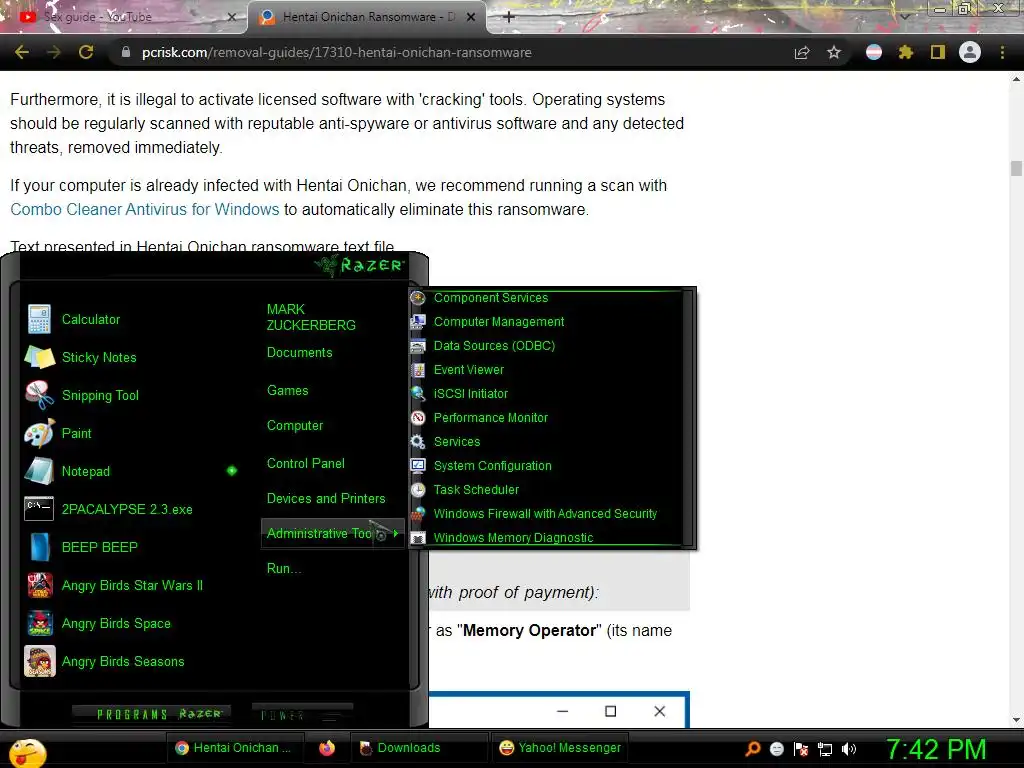Reload the page

(86, 52)
